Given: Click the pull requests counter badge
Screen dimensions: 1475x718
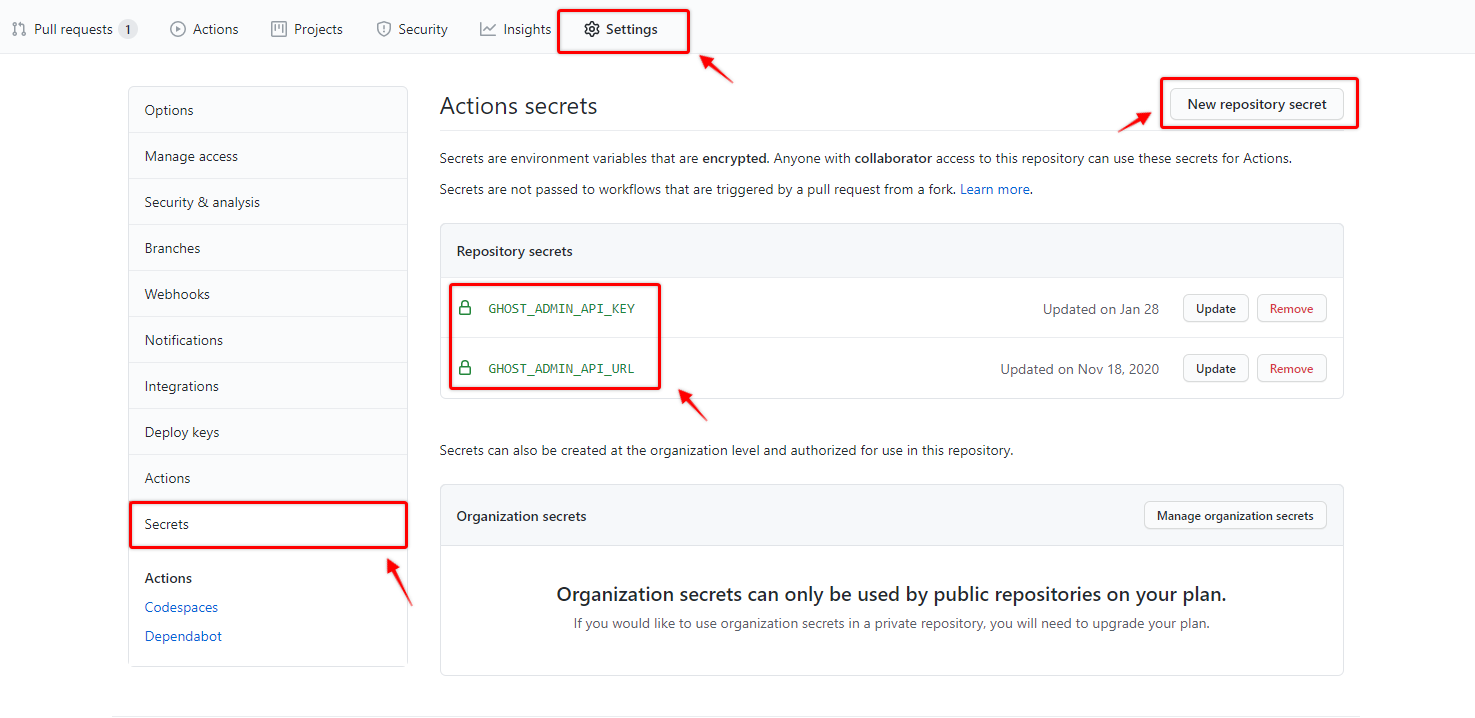Looking at the screenshot, I should (128, 29).
